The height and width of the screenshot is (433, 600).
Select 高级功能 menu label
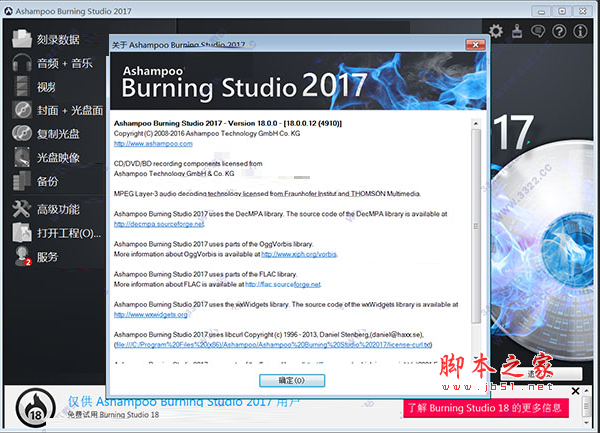58,210
